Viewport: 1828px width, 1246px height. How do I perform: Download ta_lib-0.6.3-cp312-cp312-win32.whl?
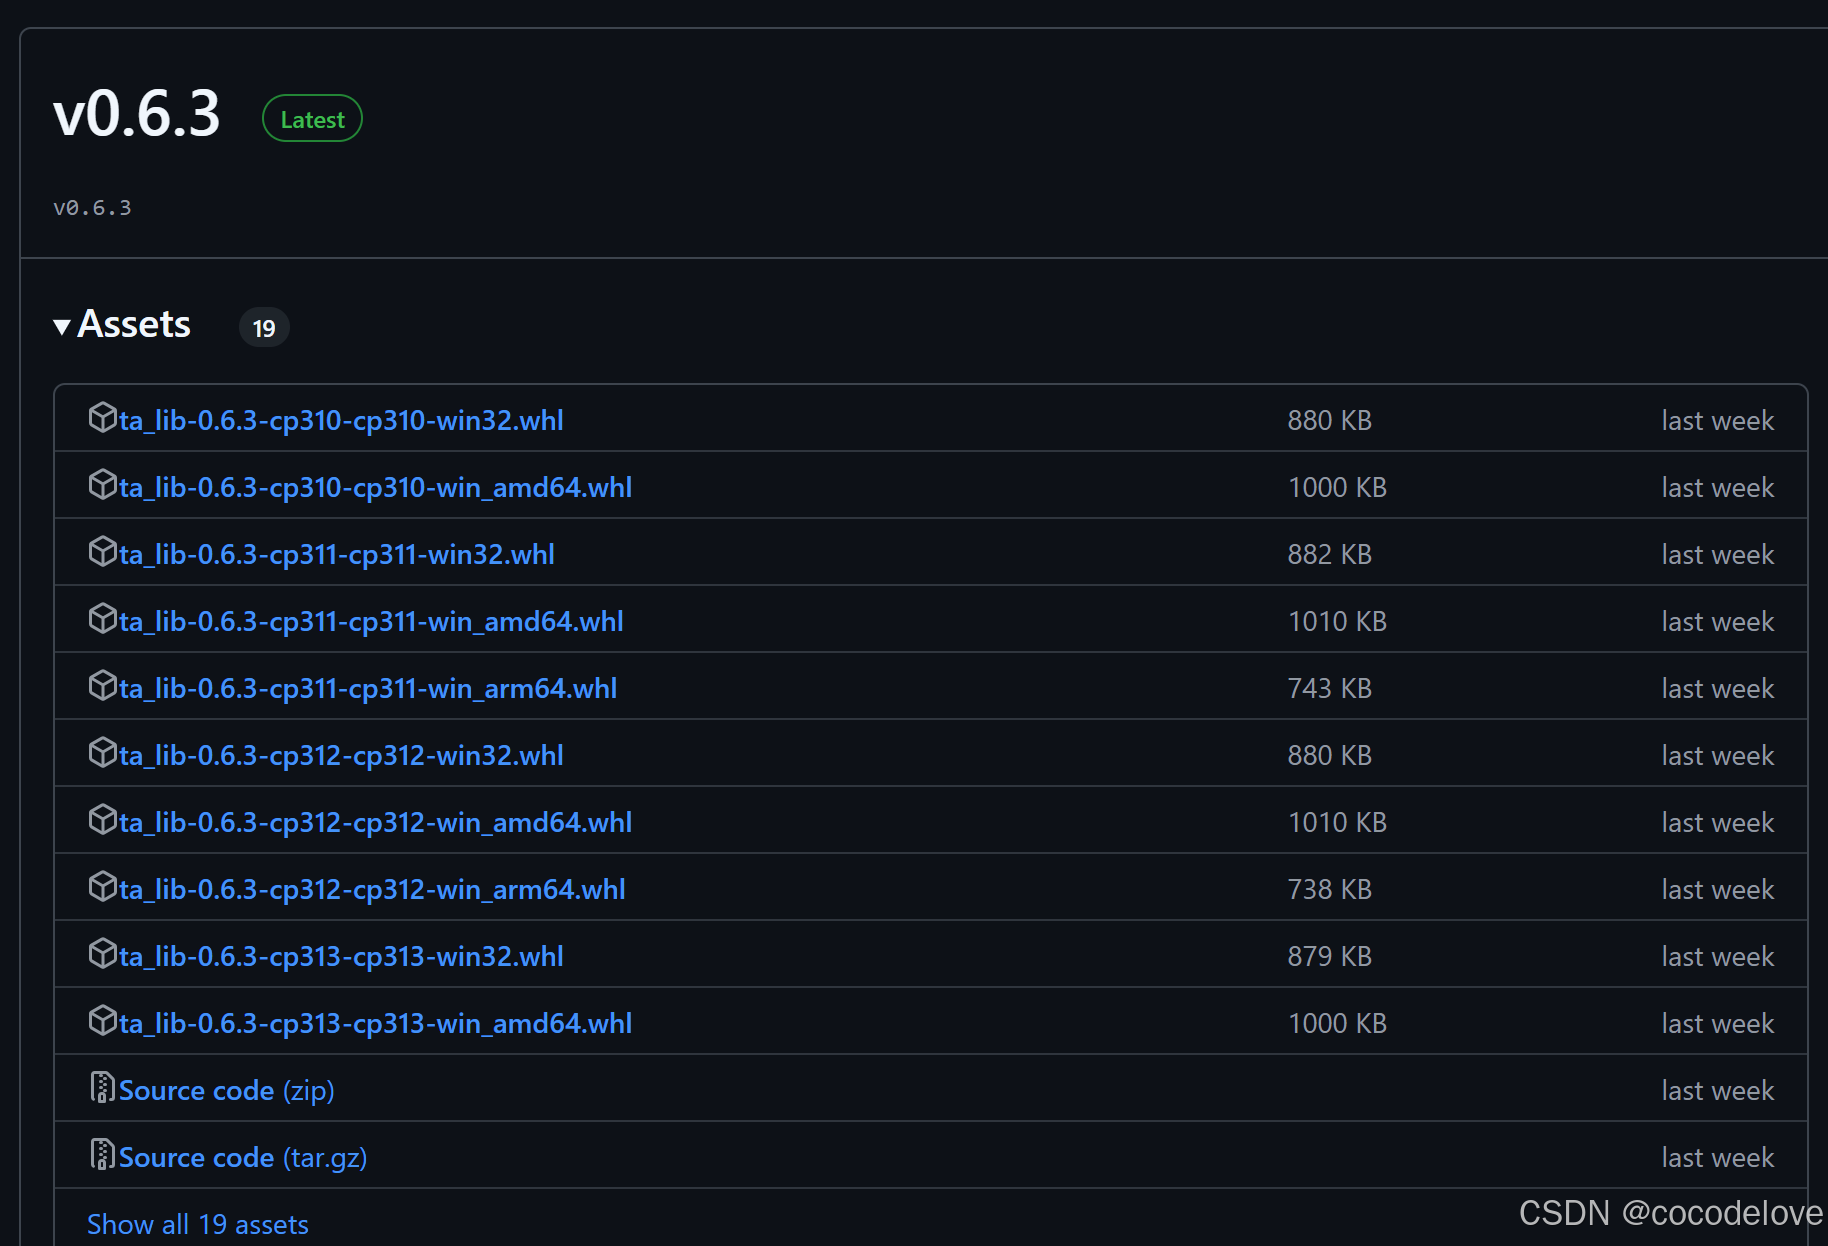[x=341, y=754]
